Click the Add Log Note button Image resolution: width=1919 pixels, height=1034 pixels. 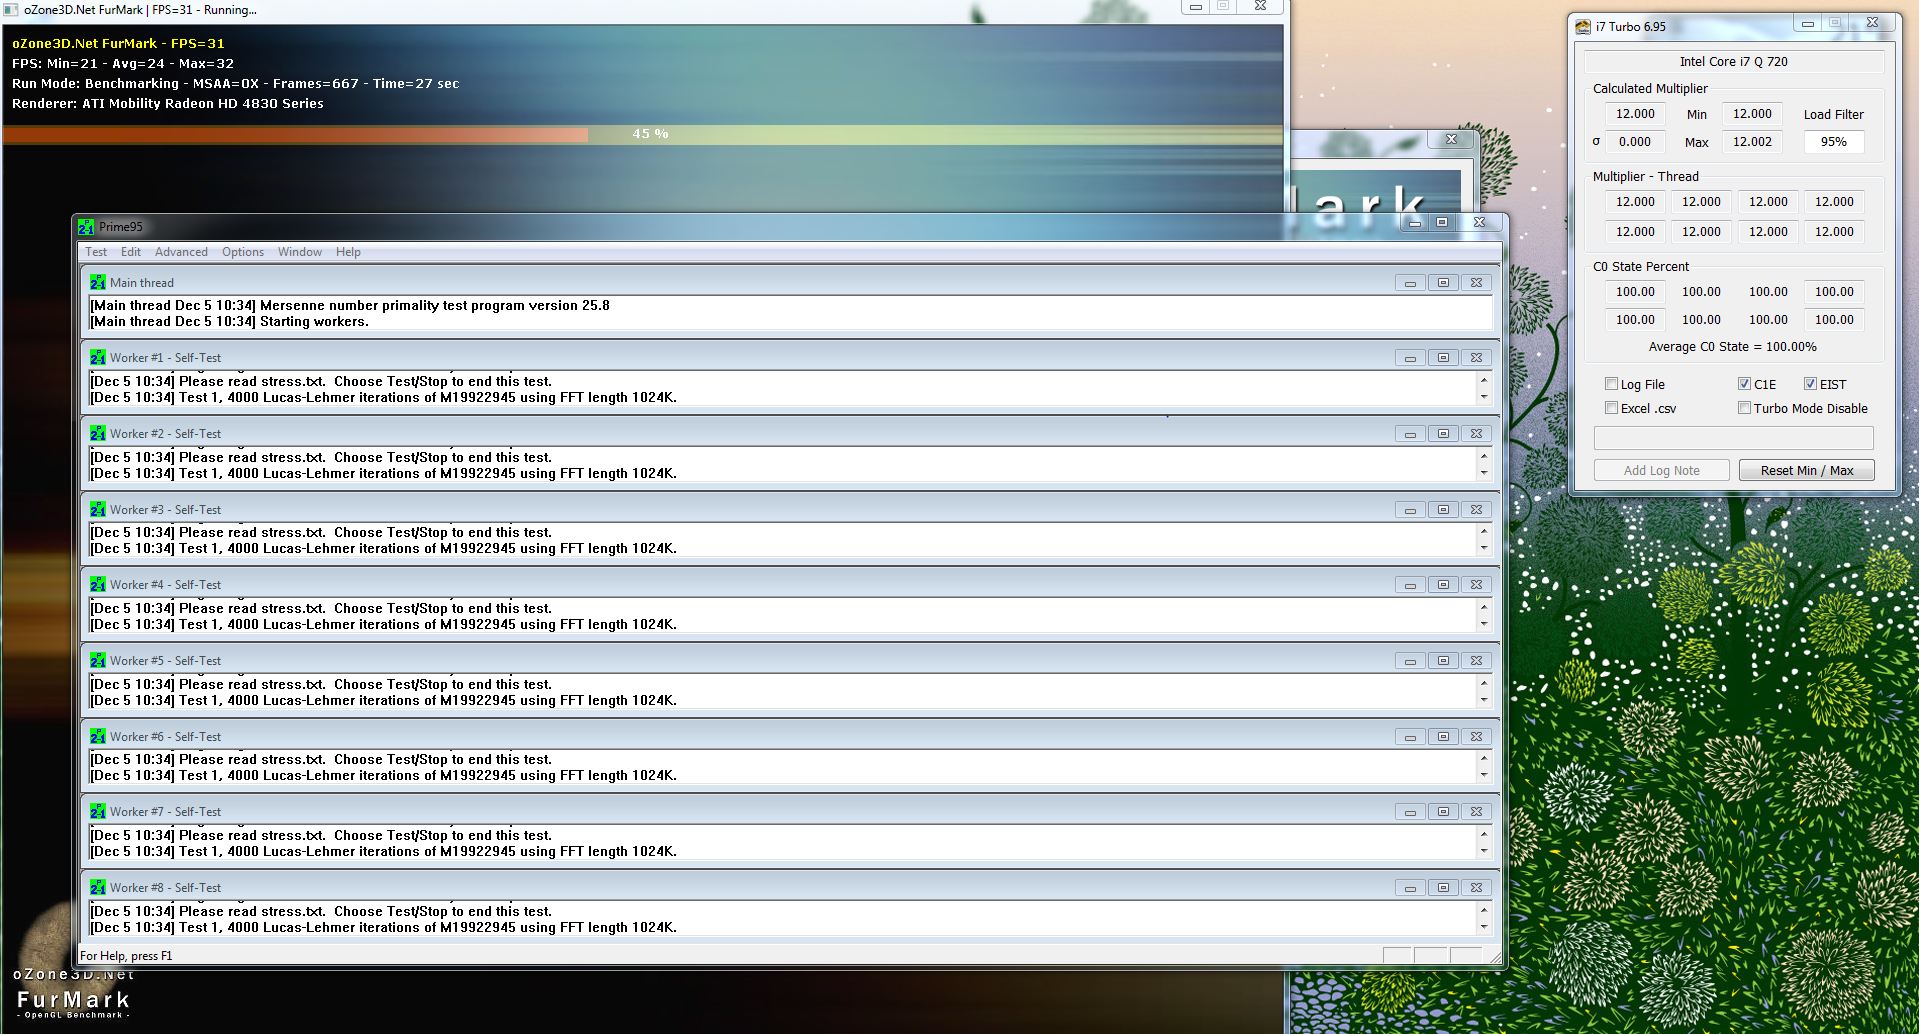point(1661,471)
